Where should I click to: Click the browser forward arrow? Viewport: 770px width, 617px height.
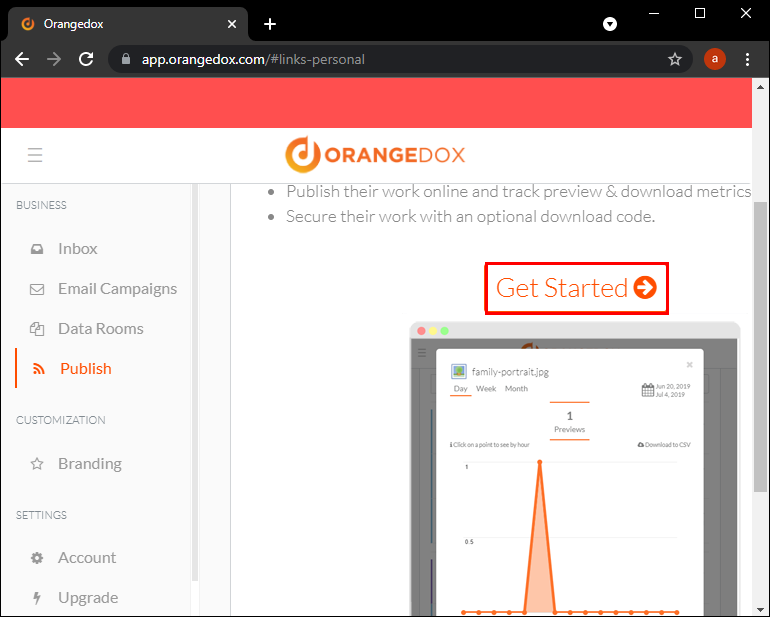click(x=54, y=59)
